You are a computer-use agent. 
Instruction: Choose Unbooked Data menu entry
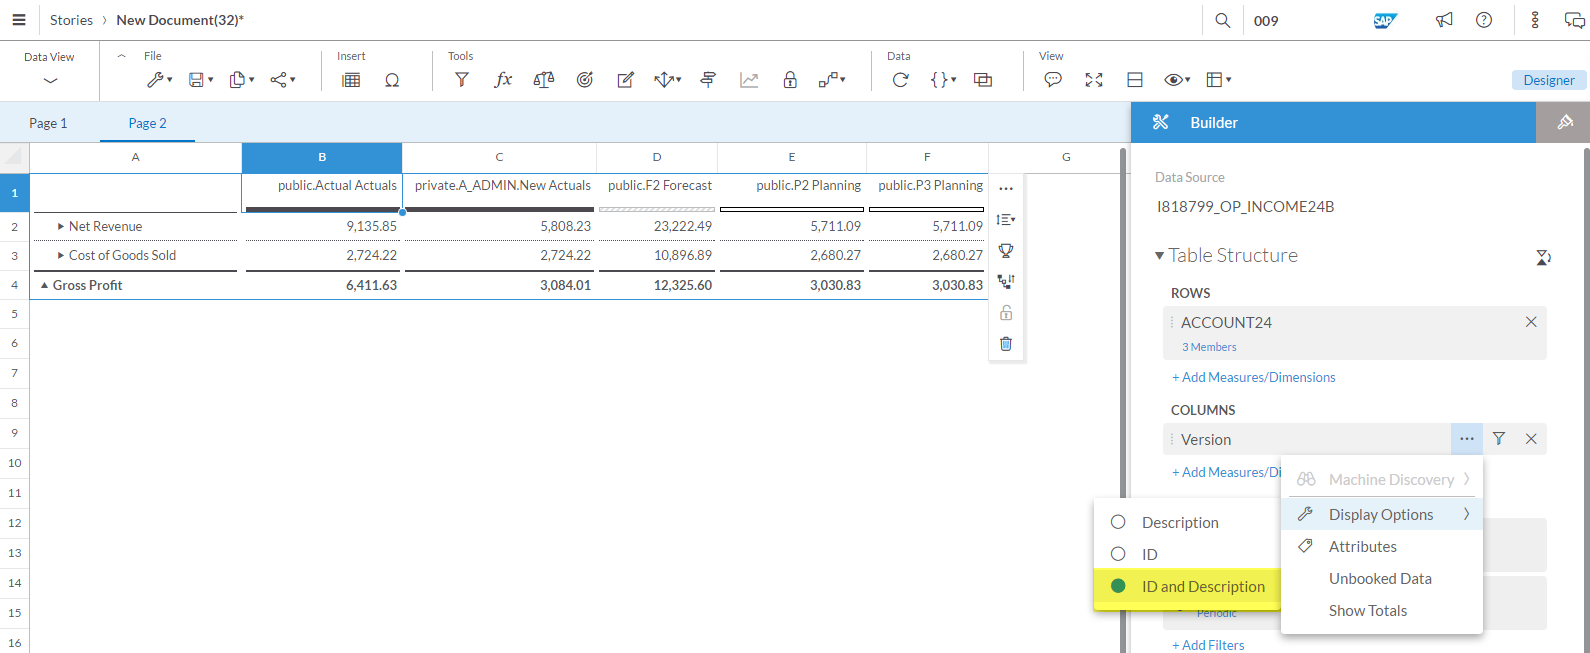1382,578
